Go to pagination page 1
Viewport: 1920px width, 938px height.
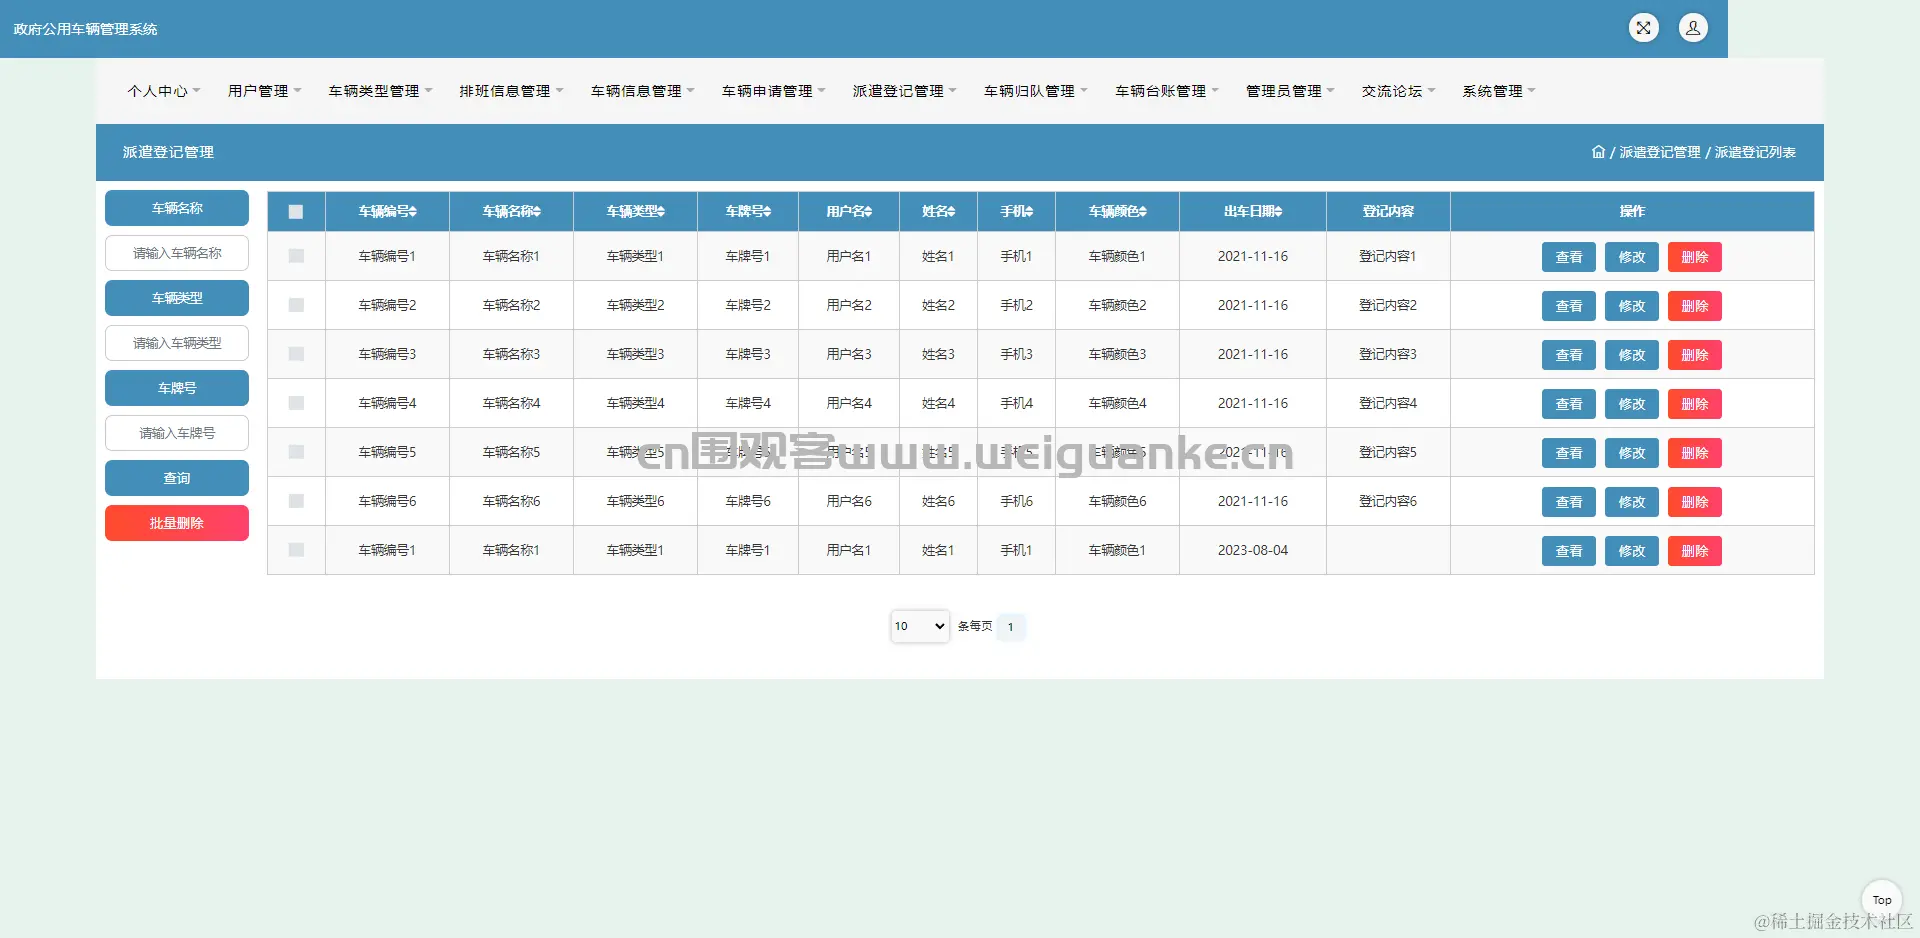pos(1011,627)
